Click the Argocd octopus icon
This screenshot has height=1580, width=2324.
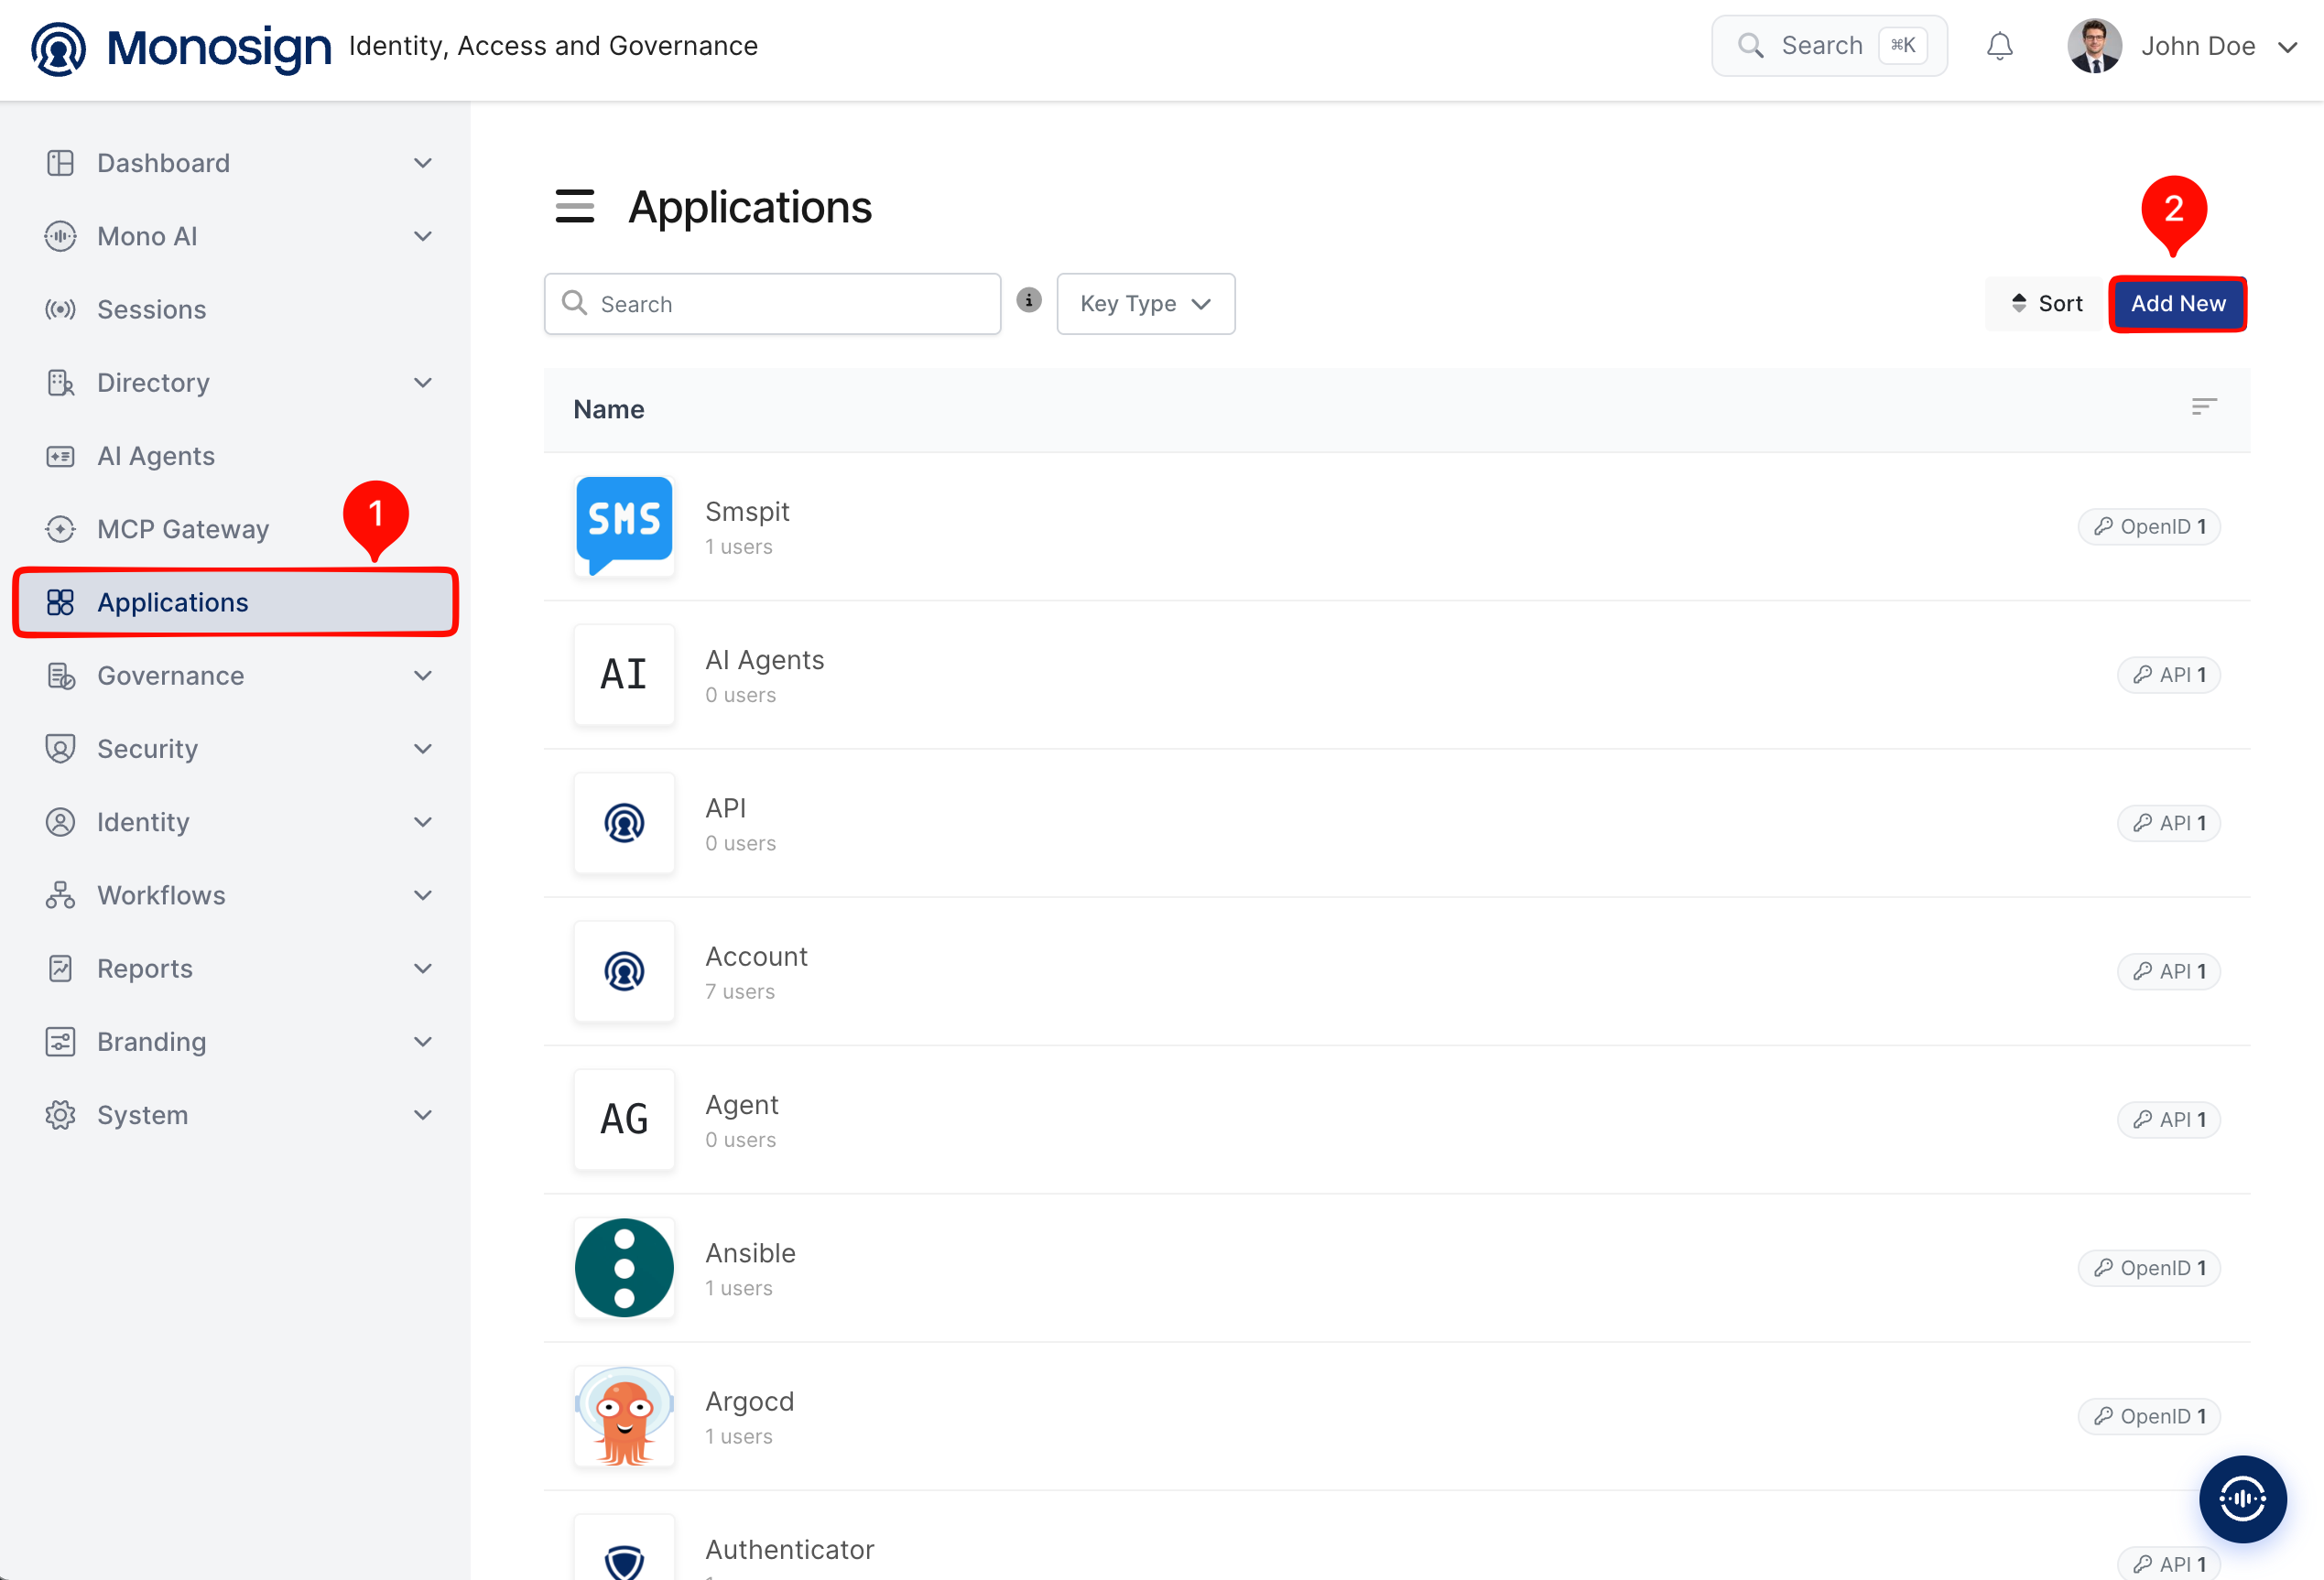click(624, 1415)
